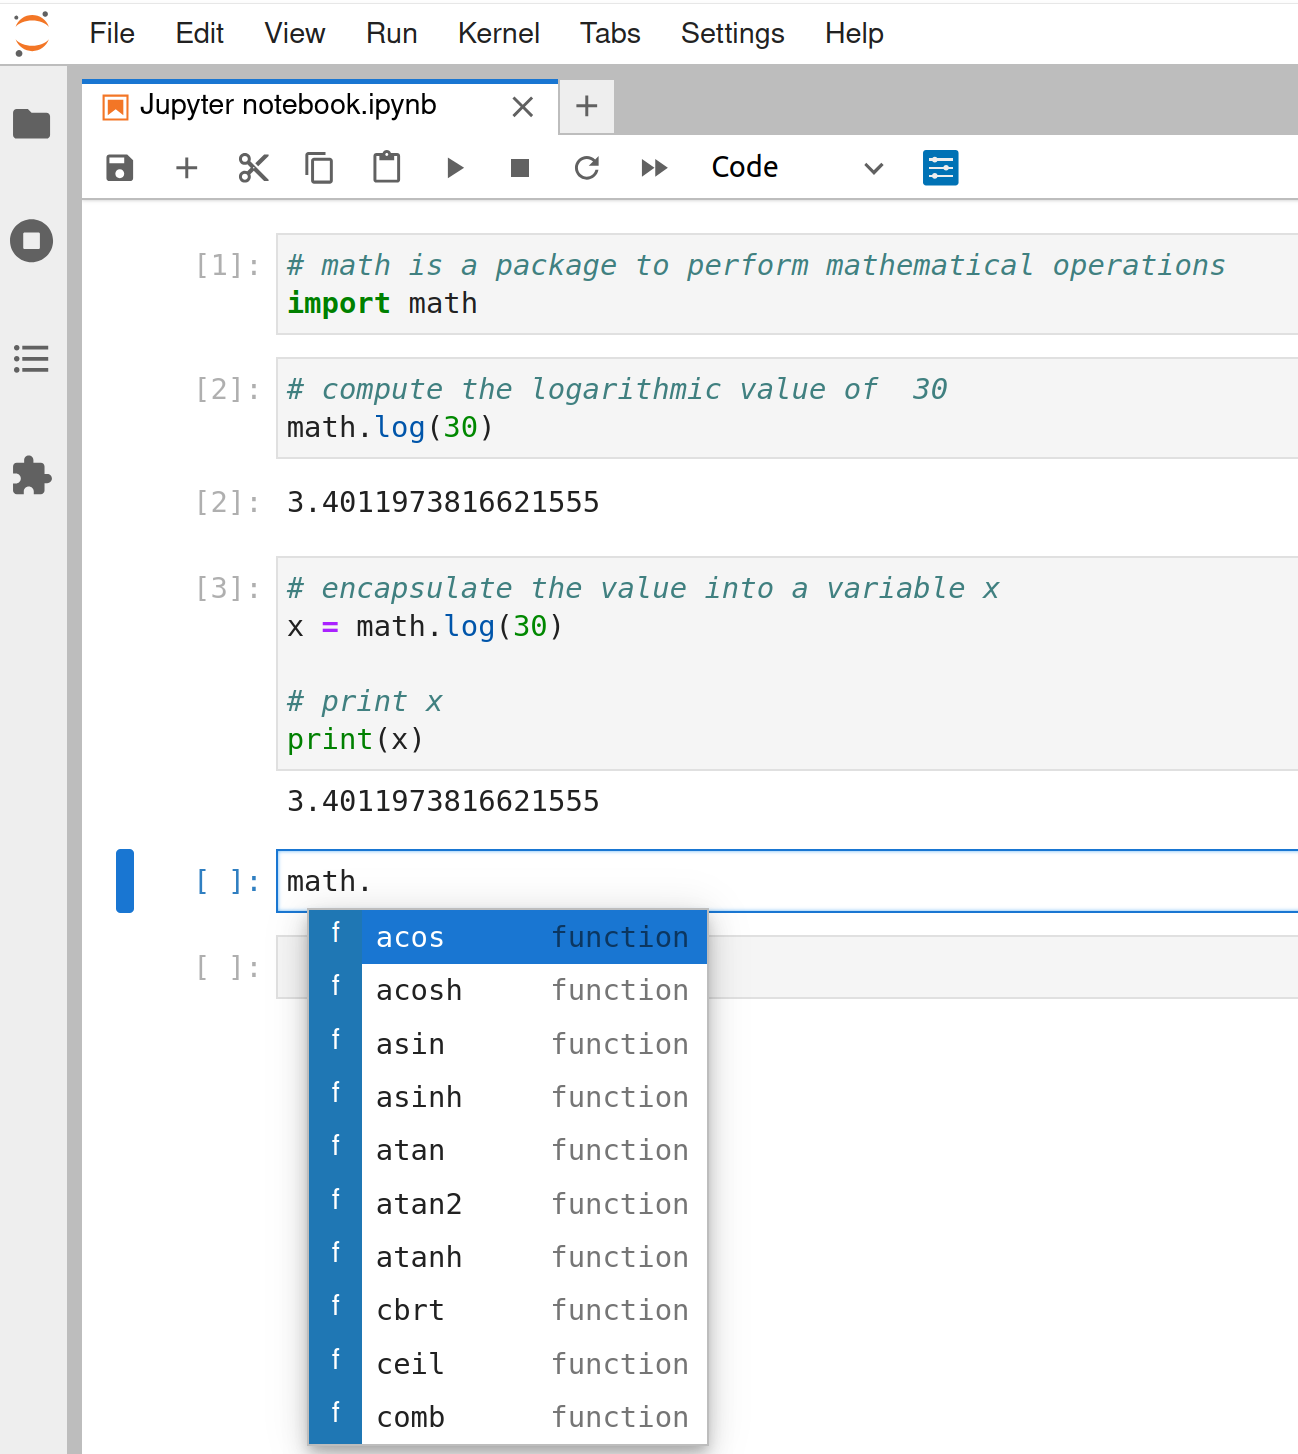Open the extension manager sidebar

tap(32, 476)
